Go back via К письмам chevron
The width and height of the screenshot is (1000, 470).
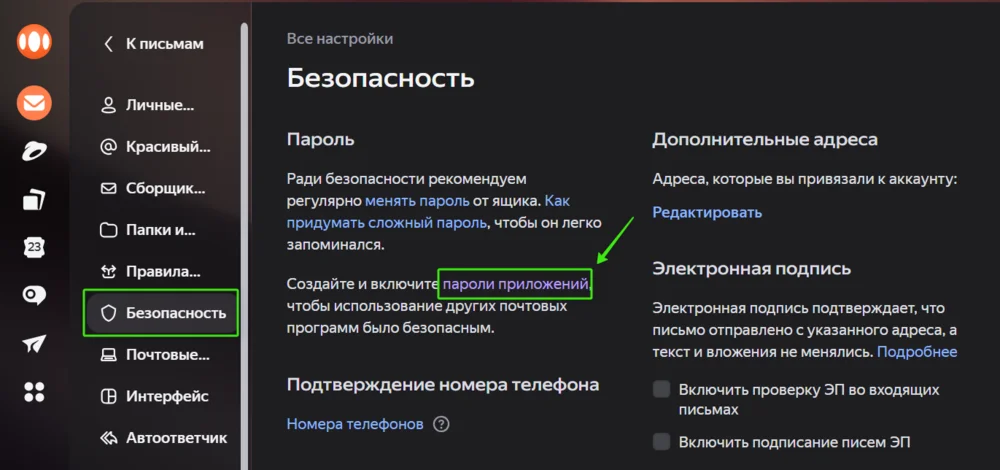(x=108, y=44)
